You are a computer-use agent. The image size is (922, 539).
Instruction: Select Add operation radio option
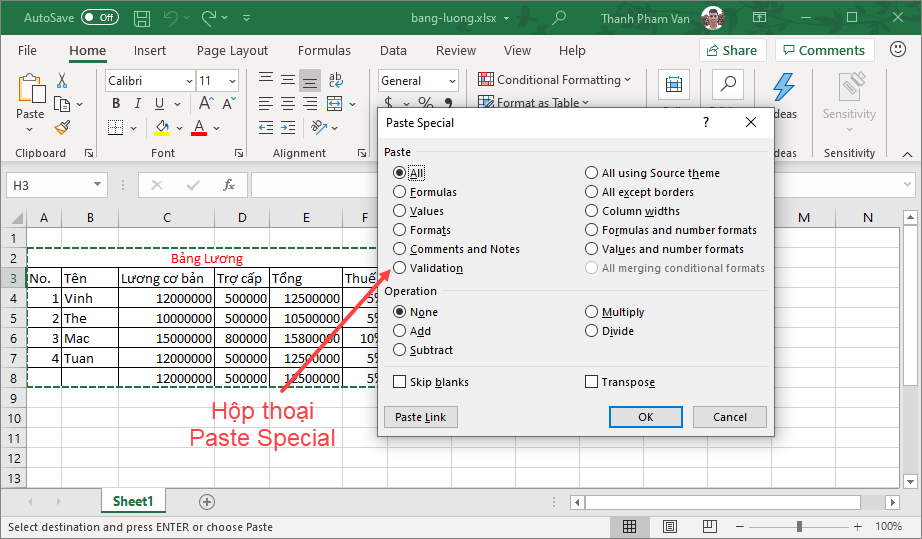point(399,330)
